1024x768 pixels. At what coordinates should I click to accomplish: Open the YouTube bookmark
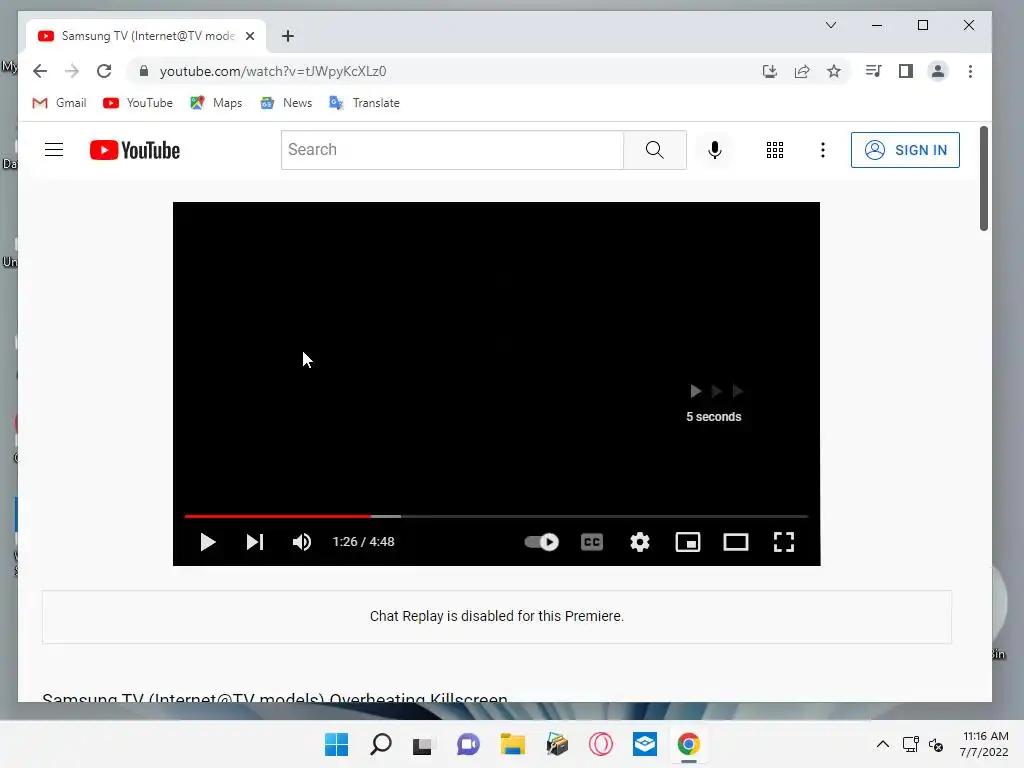(x=138, y=103)
